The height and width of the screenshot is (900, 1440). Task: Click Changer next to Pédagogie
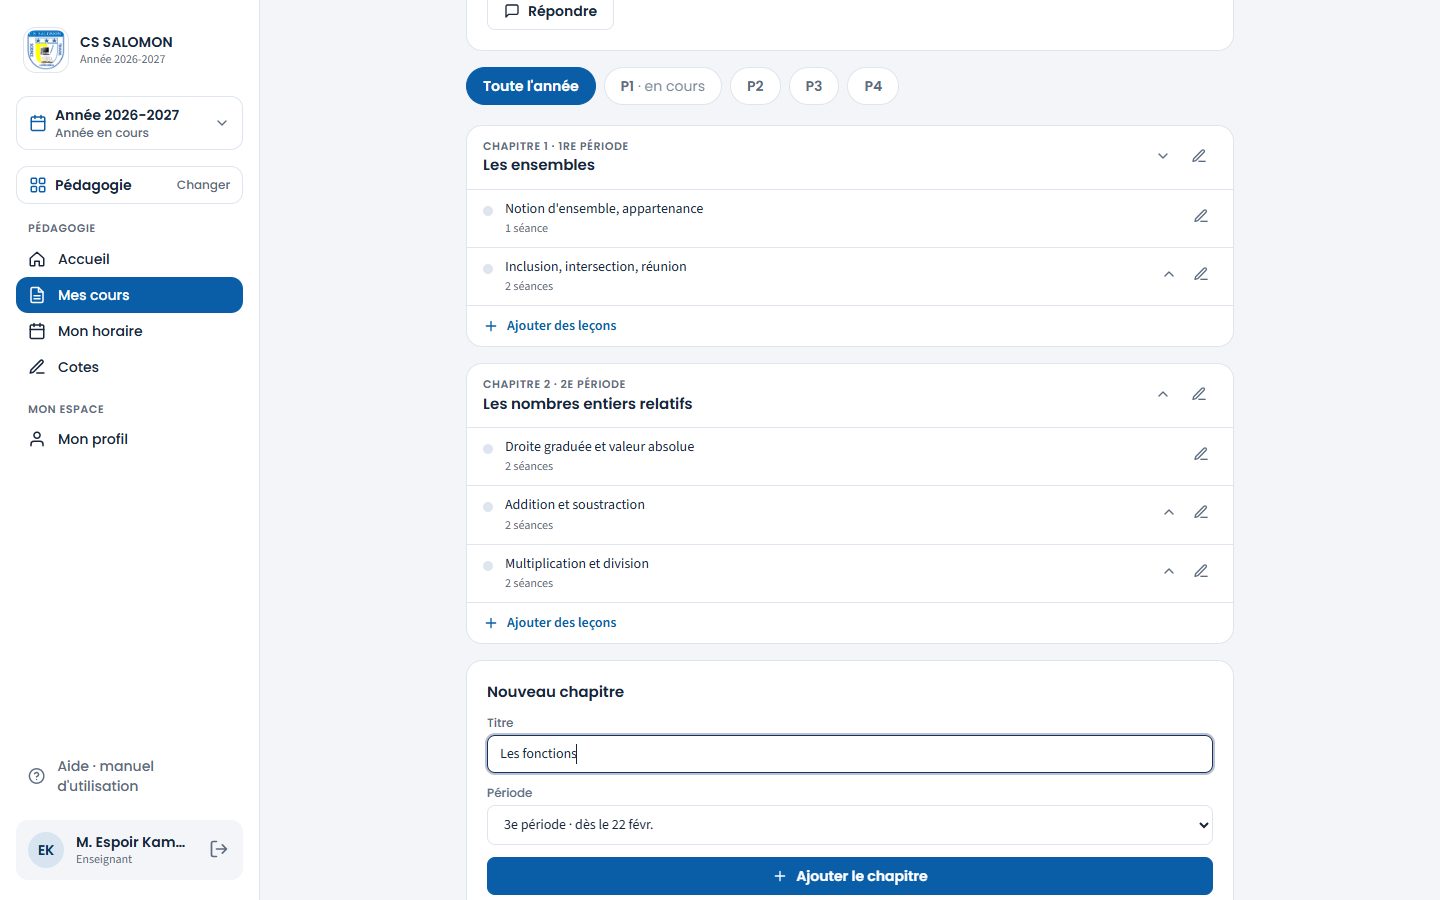(x=203, y=185)
